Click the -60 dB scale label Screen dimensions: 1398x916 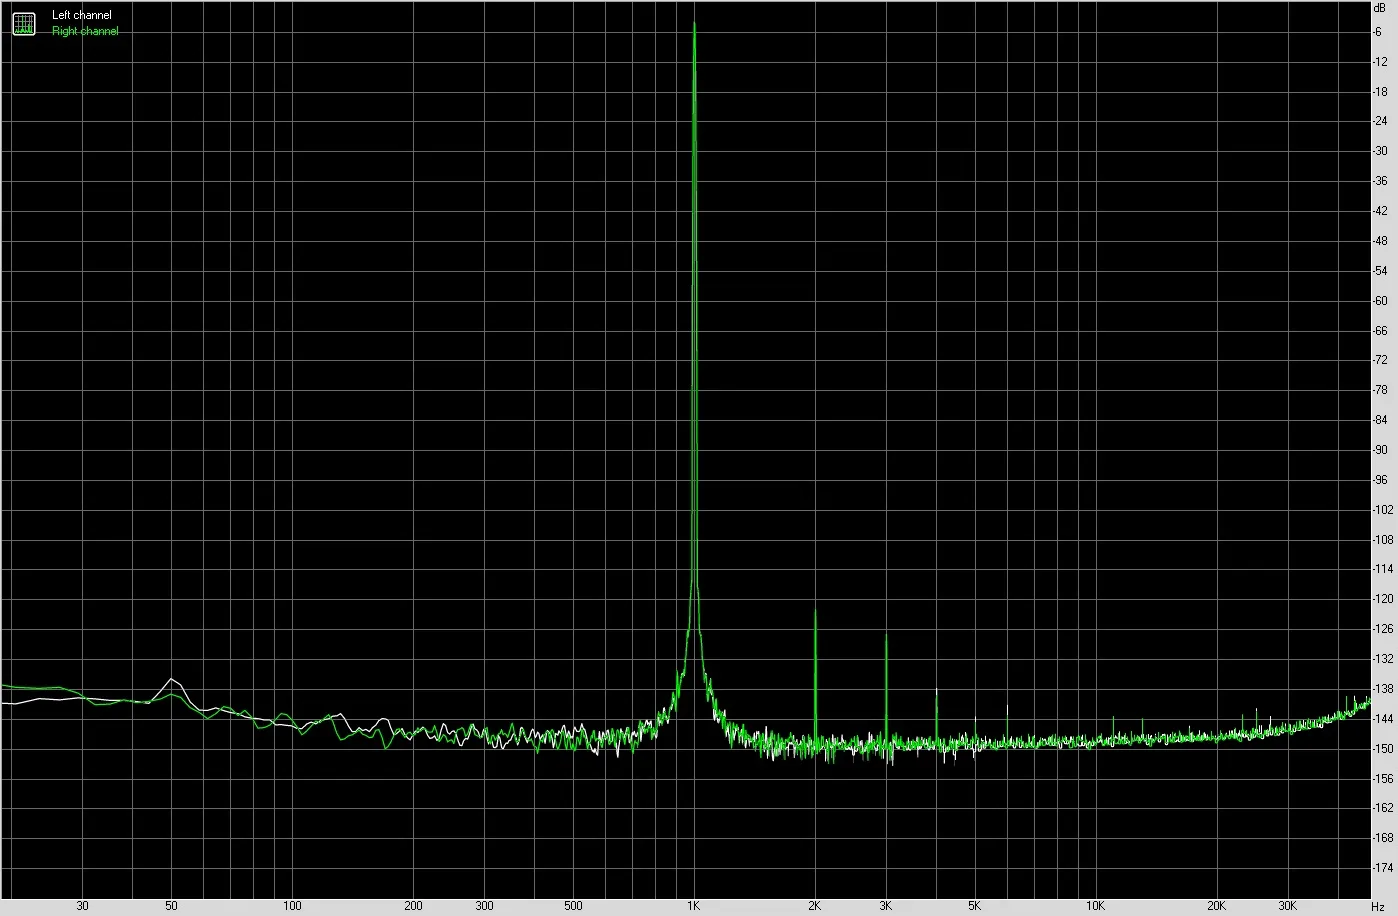pos(1381,300)
